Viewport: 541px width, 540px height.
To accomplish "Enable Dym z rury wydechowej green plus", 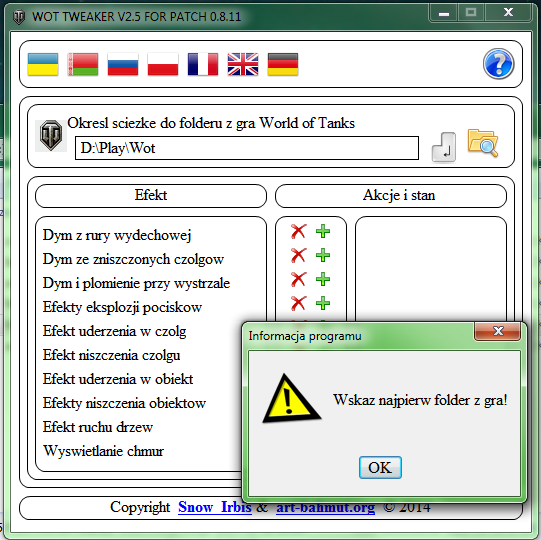I will (x=323, y=232).
